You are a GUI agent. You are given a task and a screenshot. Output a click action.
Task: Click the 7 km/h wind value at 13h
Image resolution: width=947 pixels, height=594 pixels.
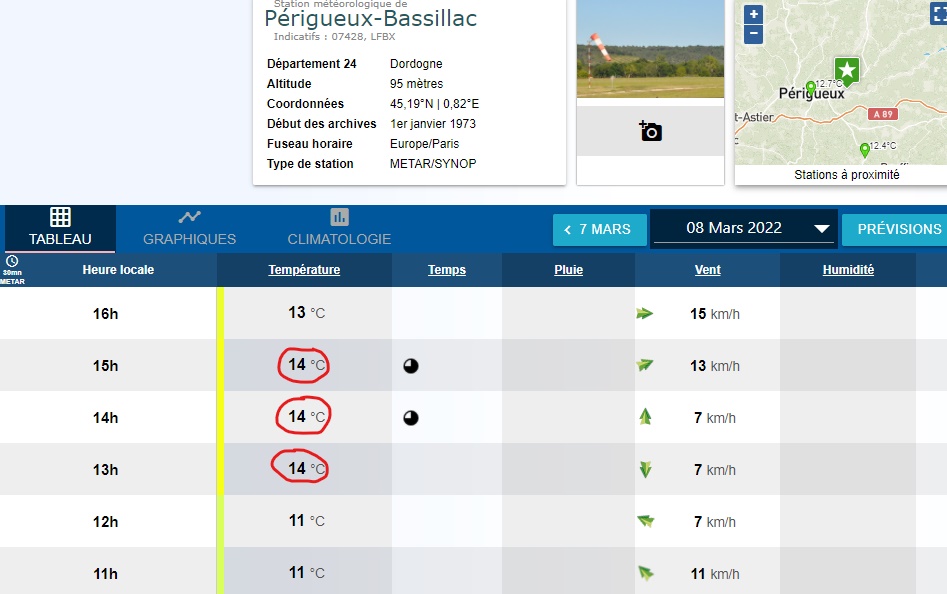[x=715, y=470]
